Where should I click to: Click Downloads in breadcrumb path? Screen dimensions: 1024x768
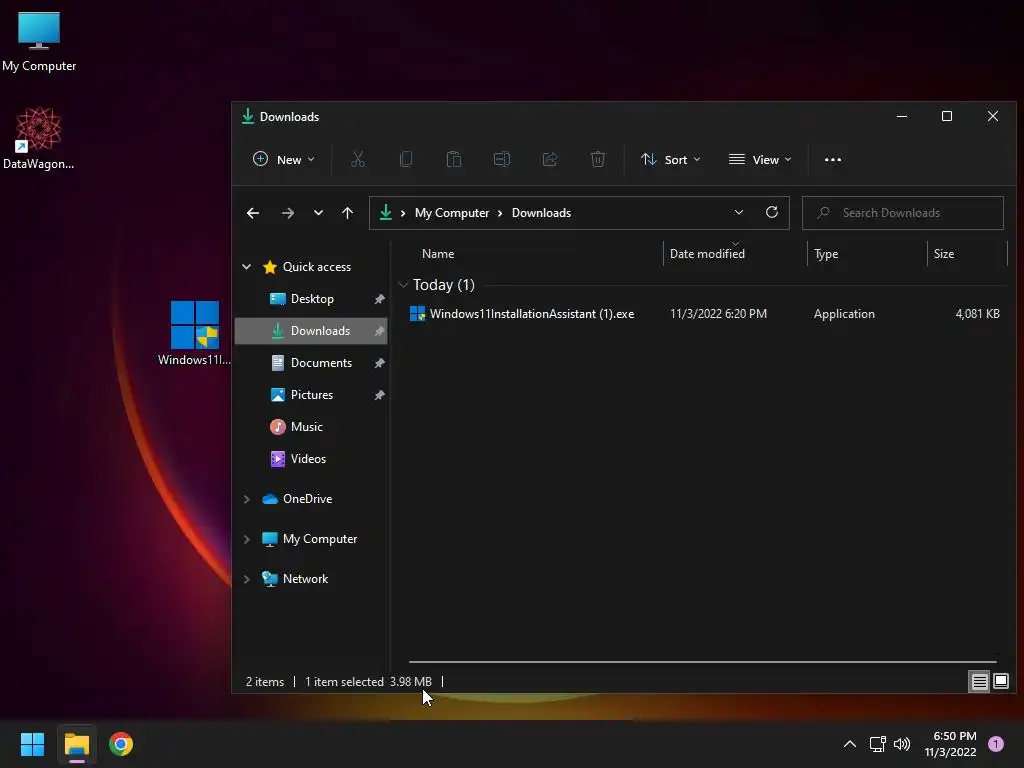(x=541, y=213)
